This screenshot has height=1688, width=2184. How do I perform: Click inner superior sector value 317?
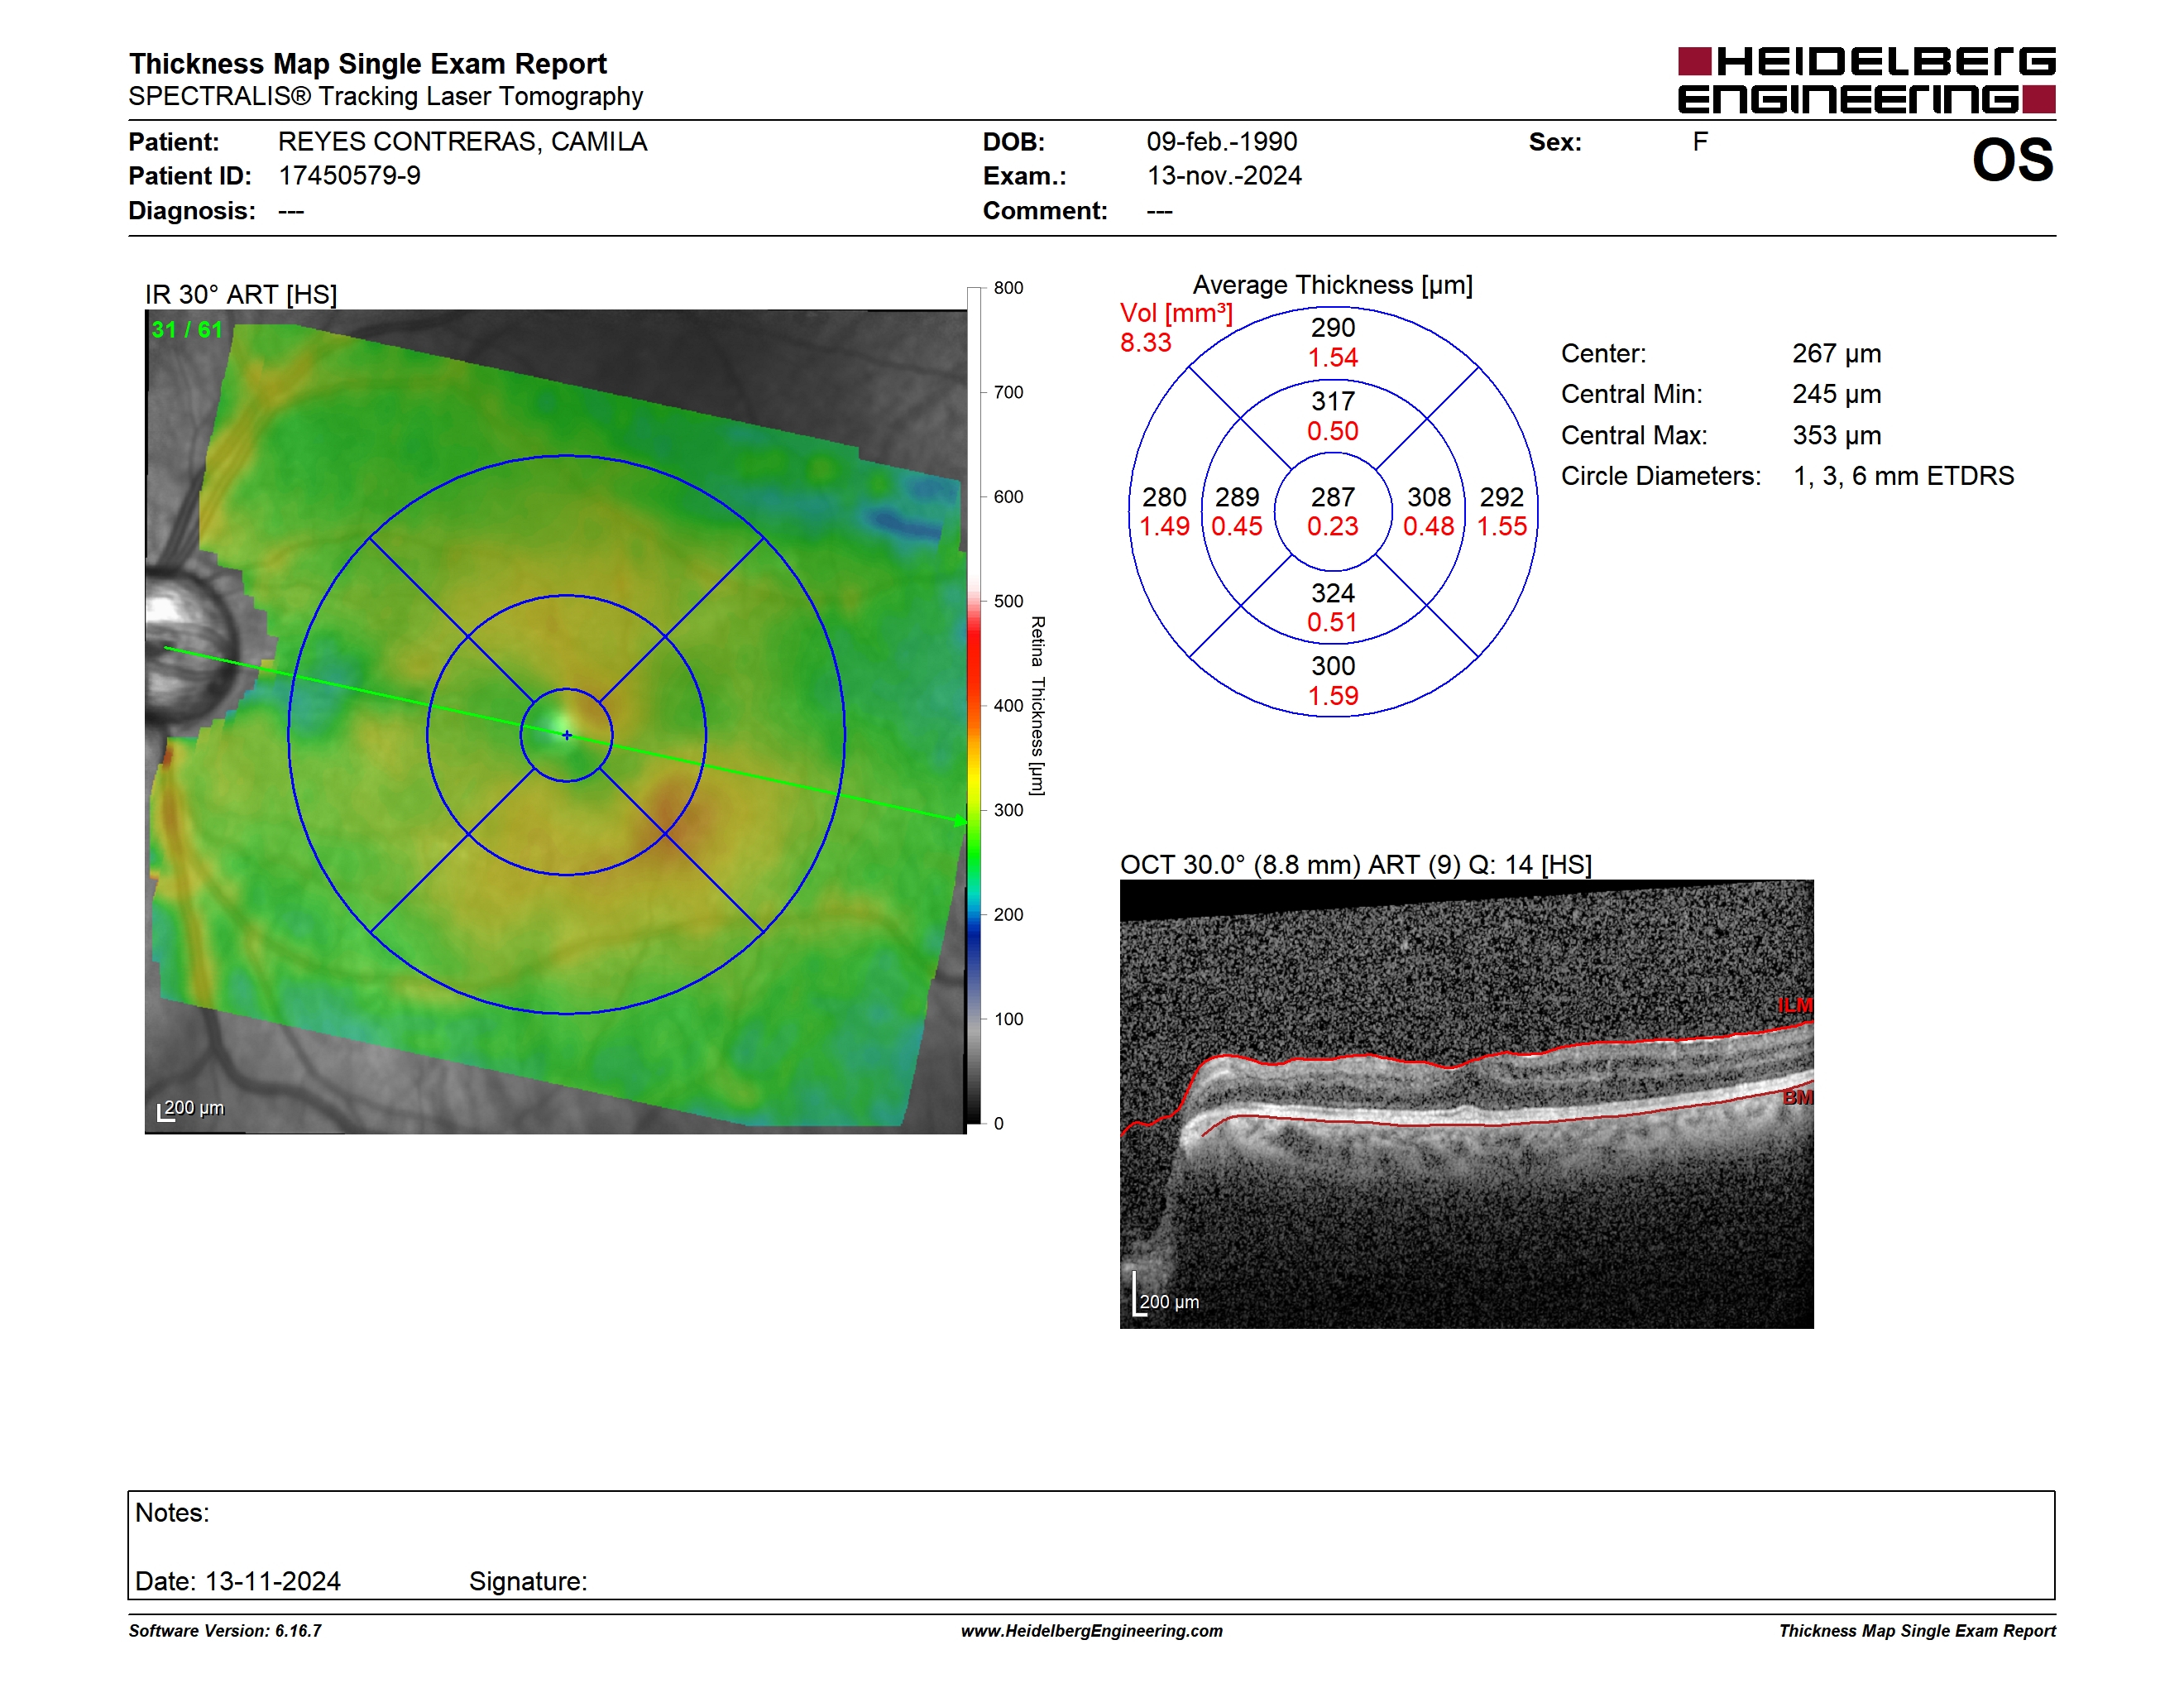(x=1333, y=401)
